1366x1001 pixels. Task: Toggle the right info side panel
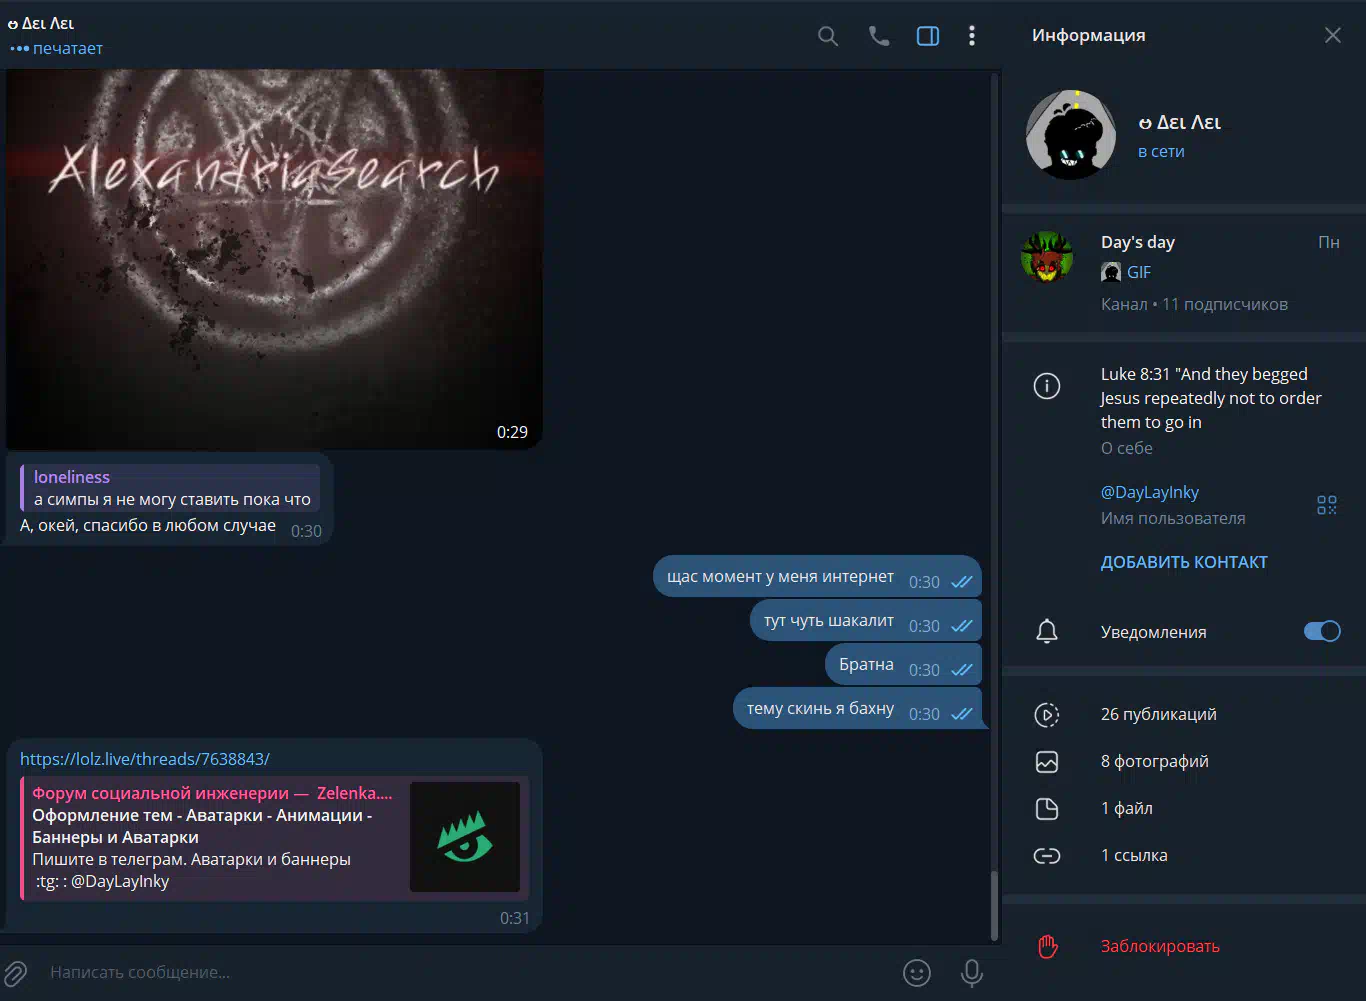coord(928,37)
